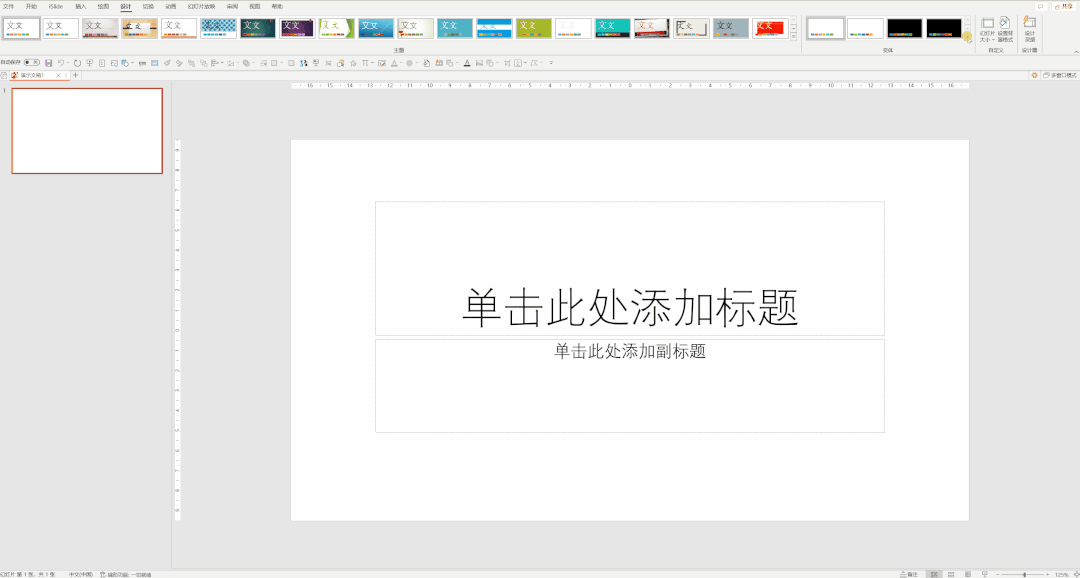
Task: Toggle the 自动保存 autosave switch
Action: [32, 63]
